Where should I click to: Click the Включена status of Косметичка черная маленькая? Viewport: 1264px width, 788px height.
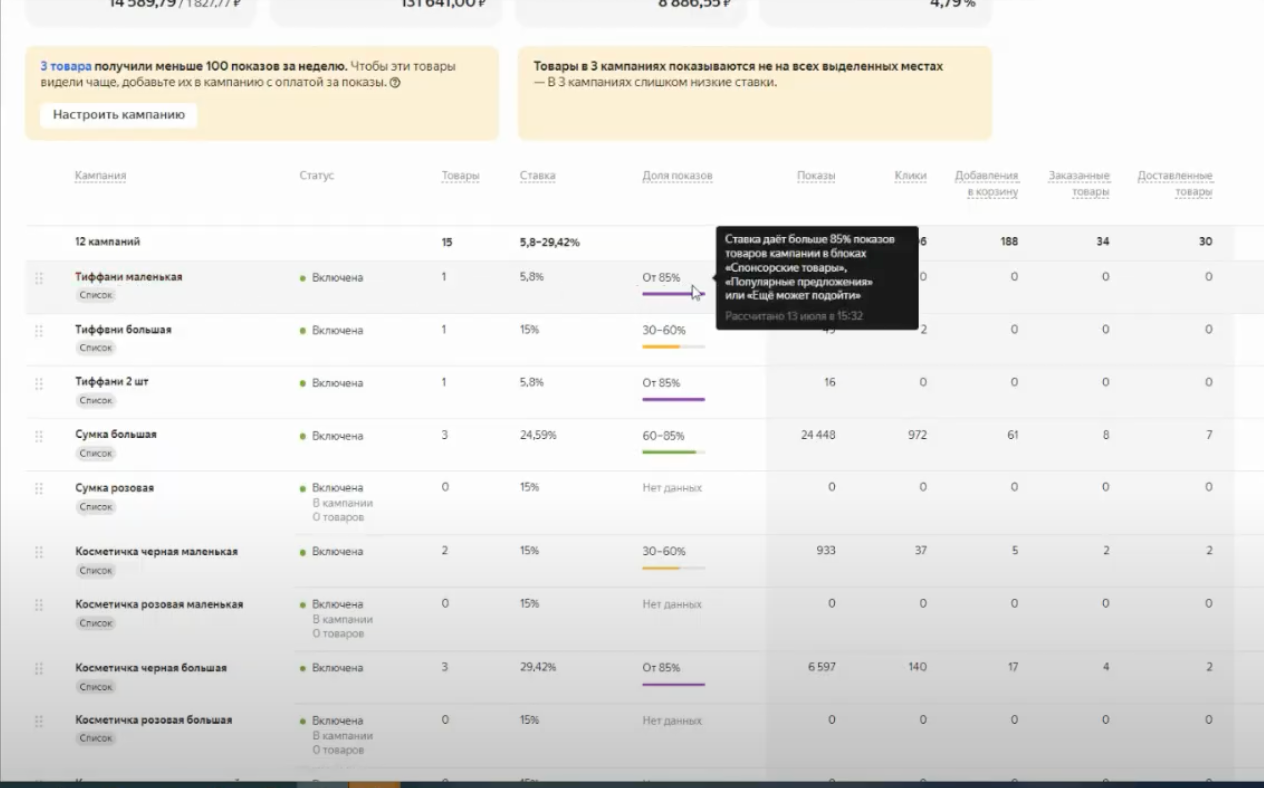[x=337, y=551]
